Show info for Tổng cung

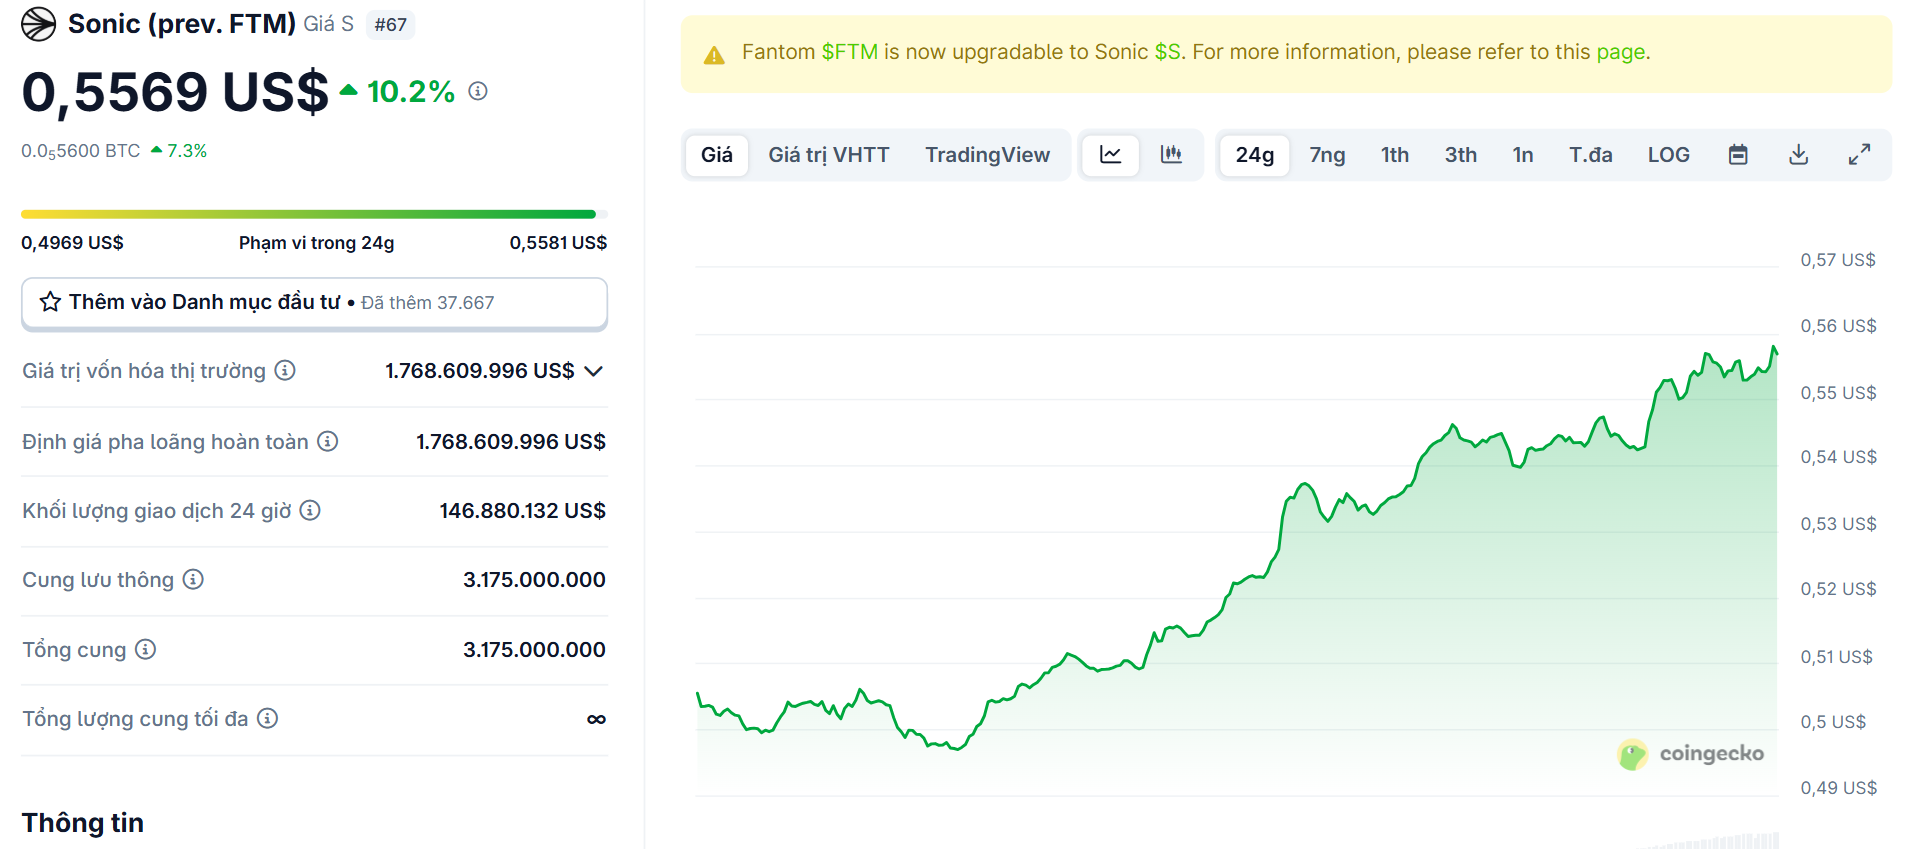pyautogui.click(x=145, y=650)
